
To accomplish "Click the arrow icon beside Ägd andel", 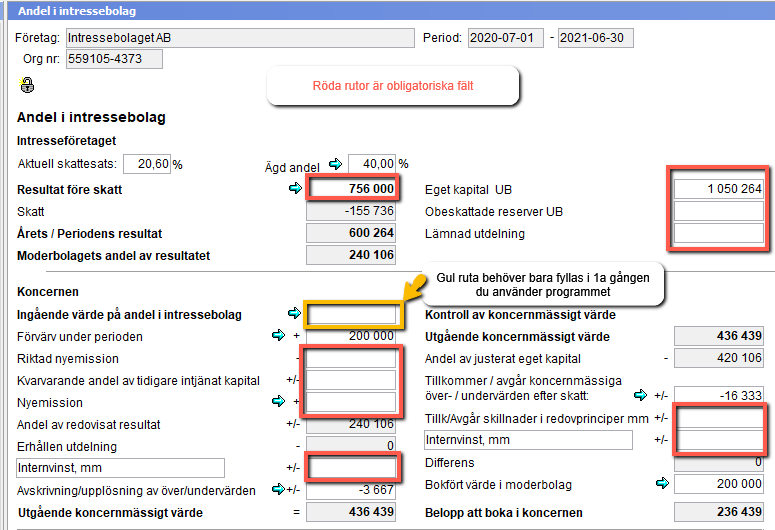I will [x=336, y=164].
